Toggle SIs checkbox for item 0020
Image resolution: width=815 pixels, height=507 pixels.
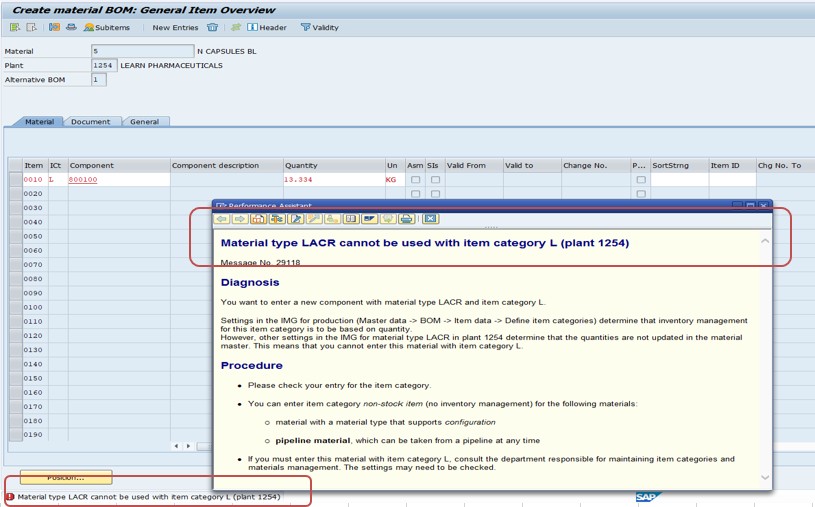click(436, 193)
